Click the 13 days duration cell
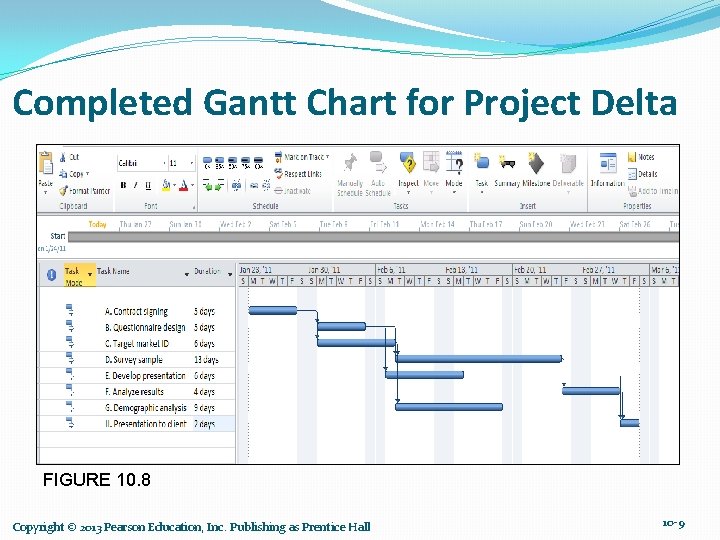The width and height of the screenshot is (720, 540). (206, 360)
